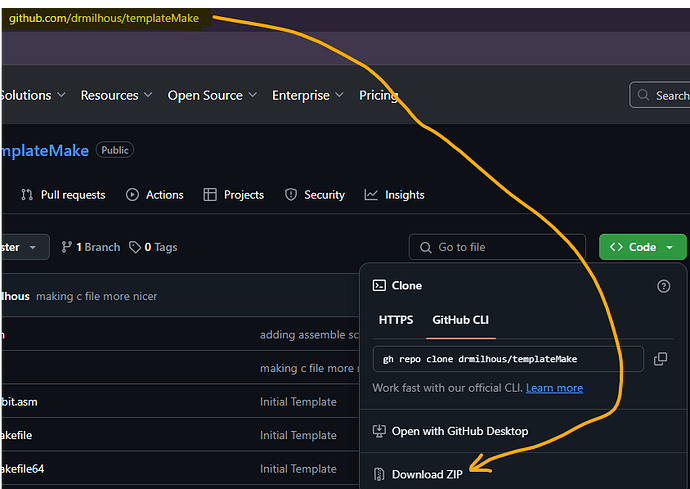Expand the Open Source menu
This screenshot has height=489, width=690.
(212, 95)
